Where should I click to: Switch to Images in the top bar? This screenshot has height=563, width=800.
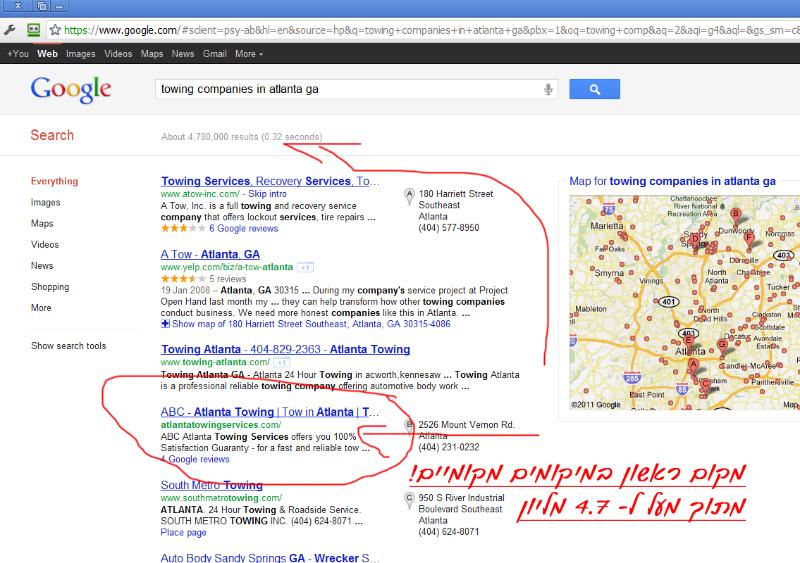tap(81, 54)
